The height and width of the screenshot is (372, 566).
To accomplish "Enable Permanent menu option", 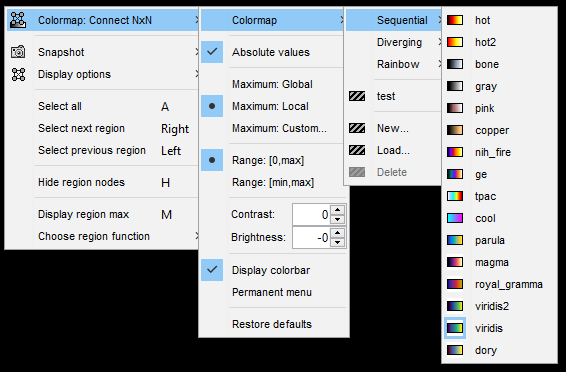I will point(272,292).
